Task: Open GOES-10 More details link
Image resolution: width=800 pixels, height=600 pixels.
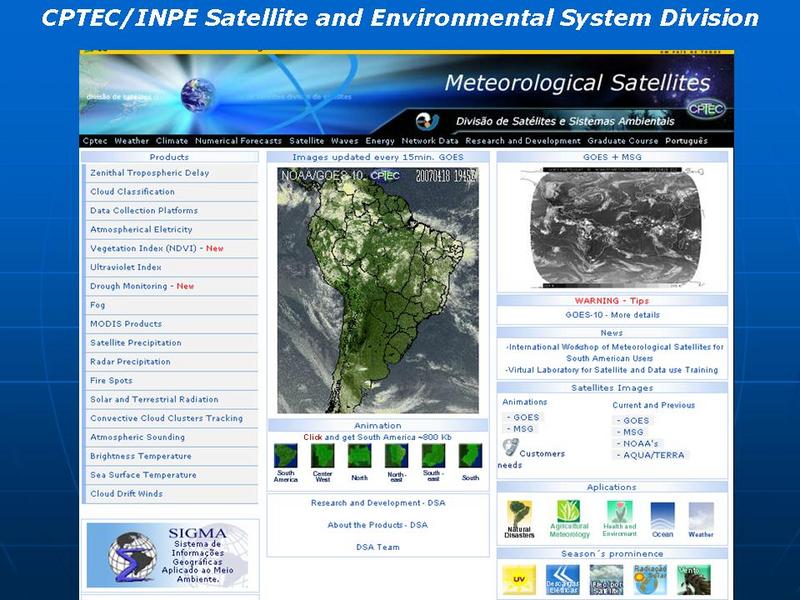Action: pos(612,315)
